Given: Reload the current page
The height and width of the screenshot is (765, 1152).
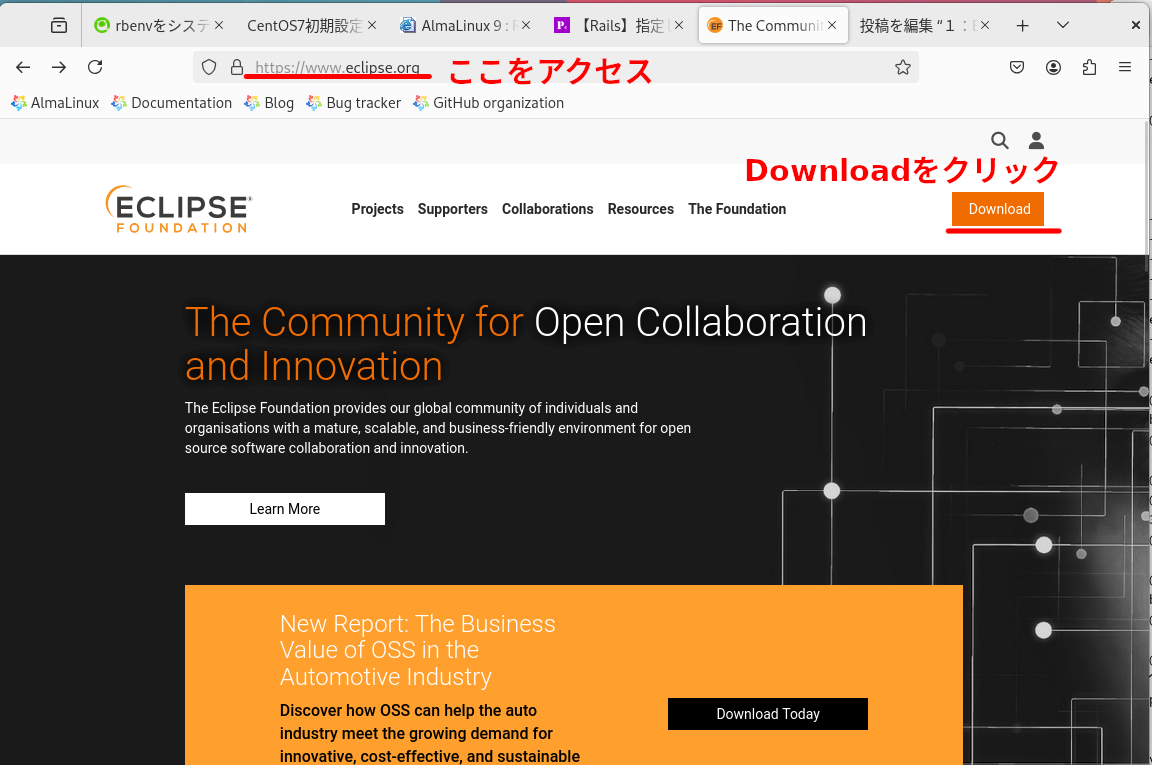Looking at the screenshot, I should 95,68.
